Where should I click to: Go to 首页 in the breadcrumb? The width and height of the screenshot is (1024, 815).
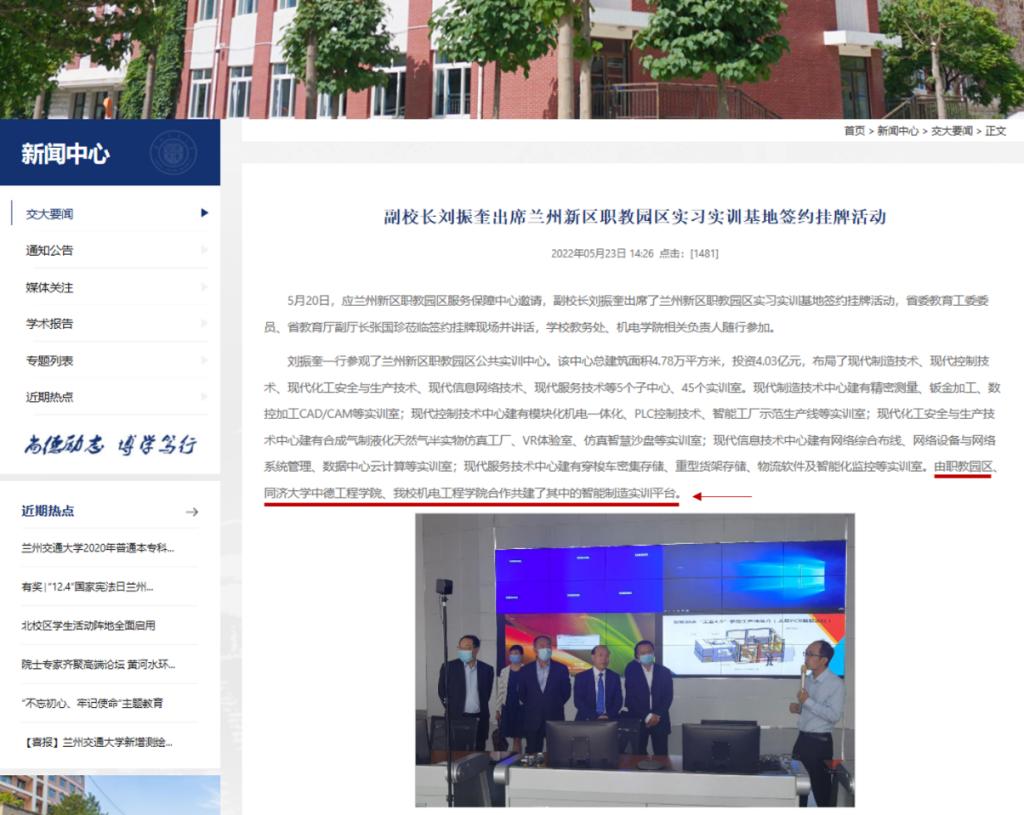click(x=854, y=131)
